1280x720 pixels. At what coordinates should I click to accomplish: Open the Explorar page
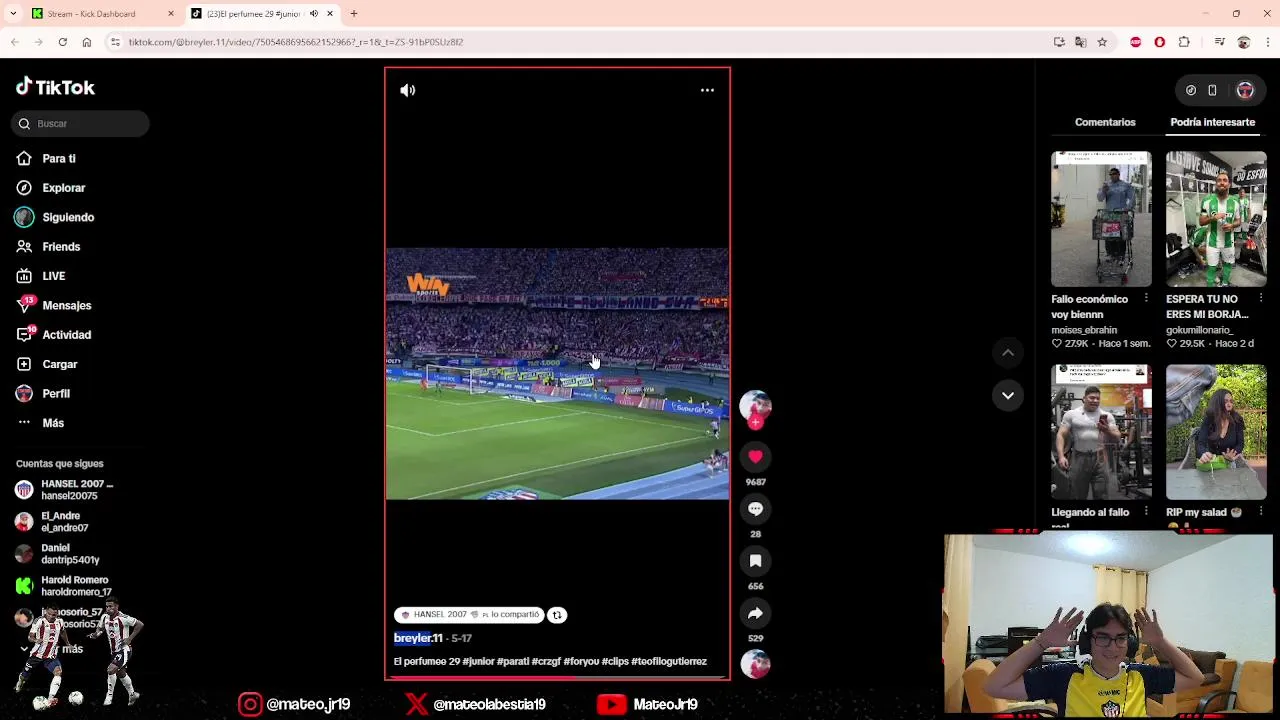click(51, 187)
